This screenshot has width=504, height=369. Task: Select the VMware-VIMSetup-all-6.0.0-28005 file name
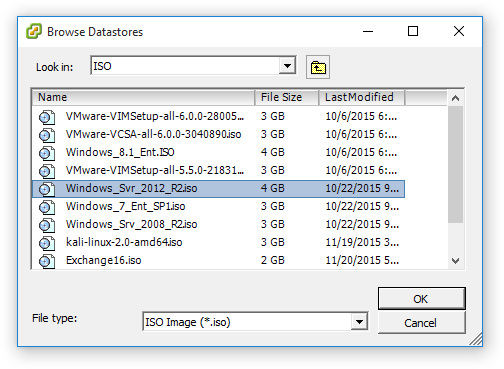[155, 116]
